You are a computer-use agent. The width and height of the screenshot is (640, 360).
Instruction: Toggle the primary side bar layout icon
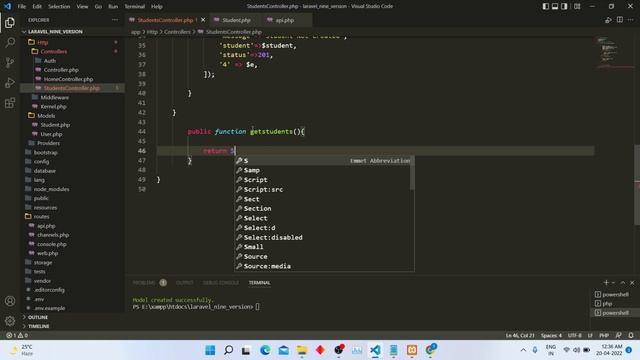pos(546,6)
